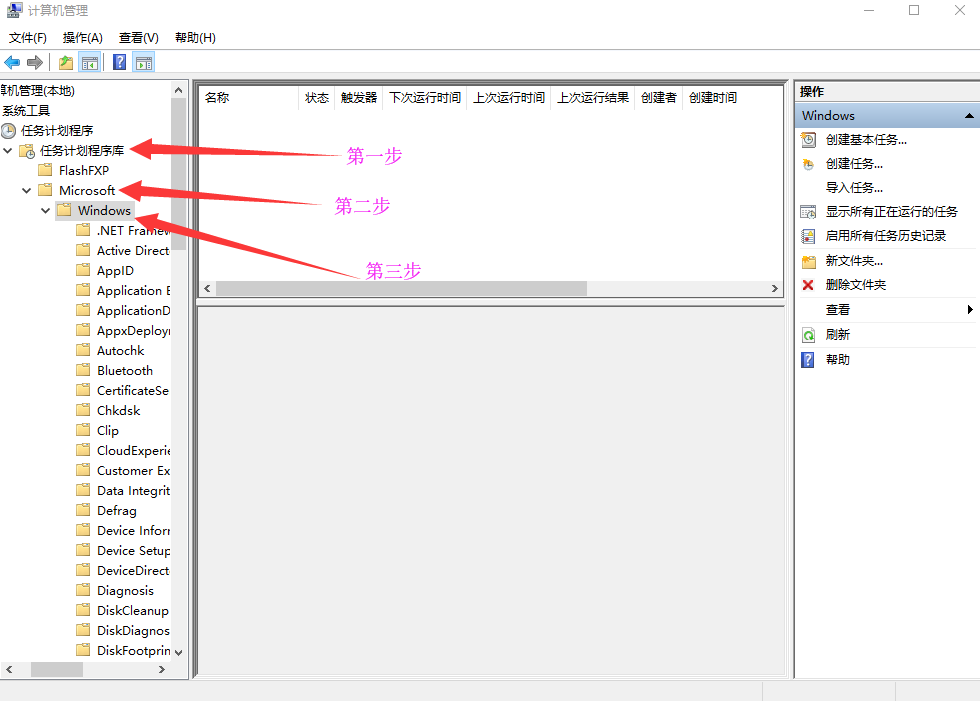Screen dimensions: 980x701
Task: Open the 查看(V) menu
Action: coord(138,38)
